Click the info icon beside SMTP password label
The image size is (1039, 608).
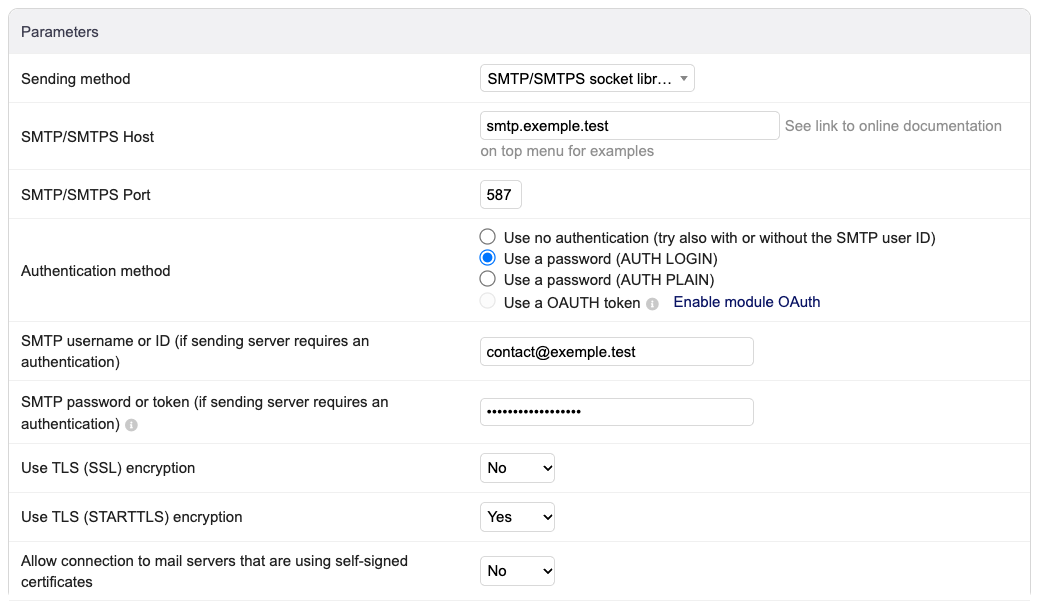click(131, 425)
